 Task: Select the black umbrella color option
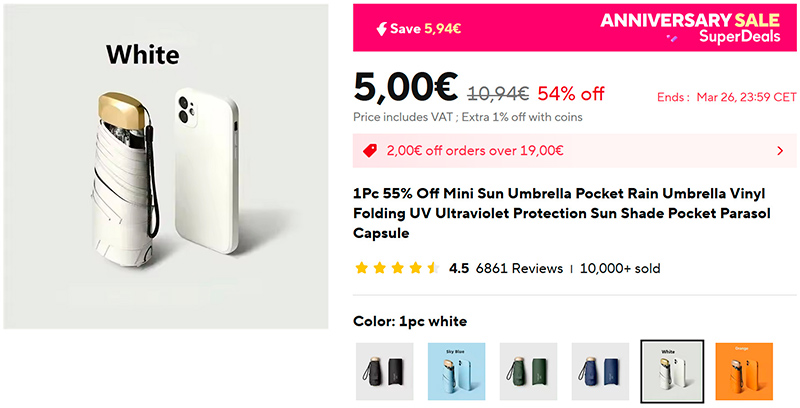tap(385, 371)
